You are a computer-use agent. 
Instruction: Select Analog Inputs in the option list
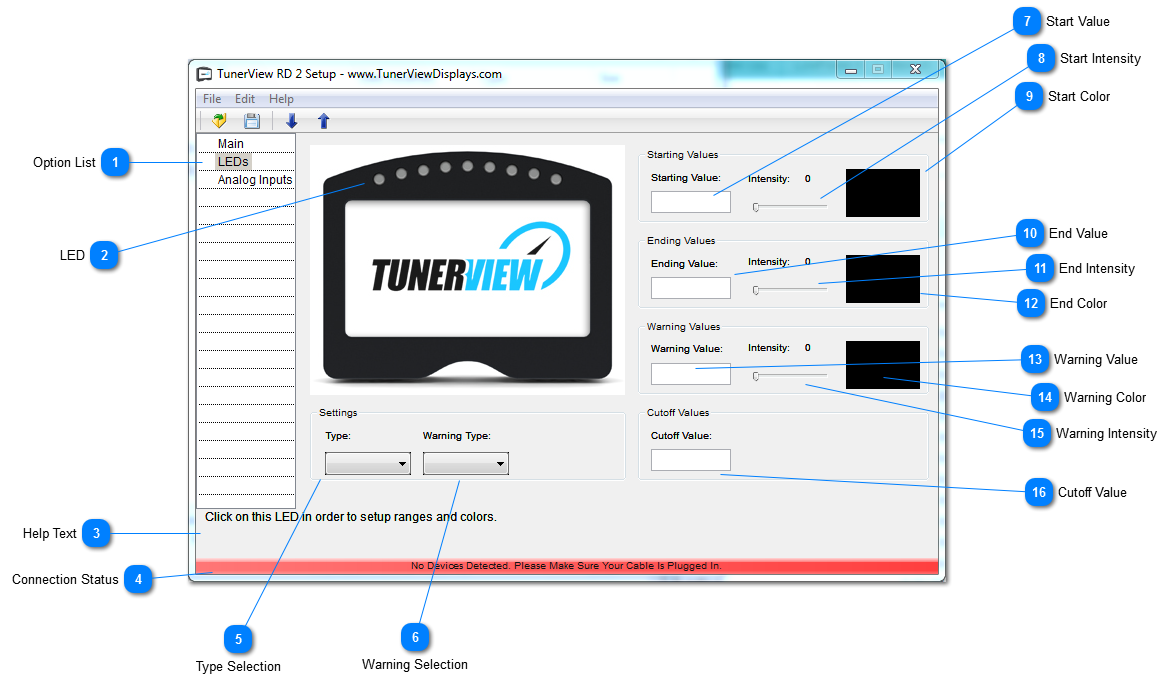tap(255, 180)
